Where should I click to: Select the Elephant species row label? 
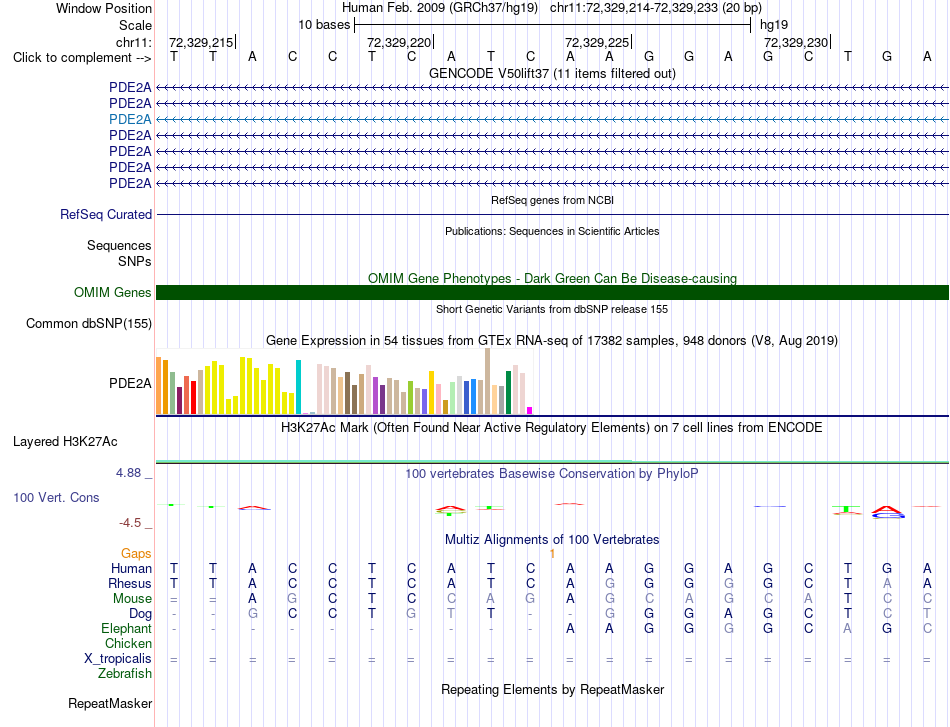[127, 628]
